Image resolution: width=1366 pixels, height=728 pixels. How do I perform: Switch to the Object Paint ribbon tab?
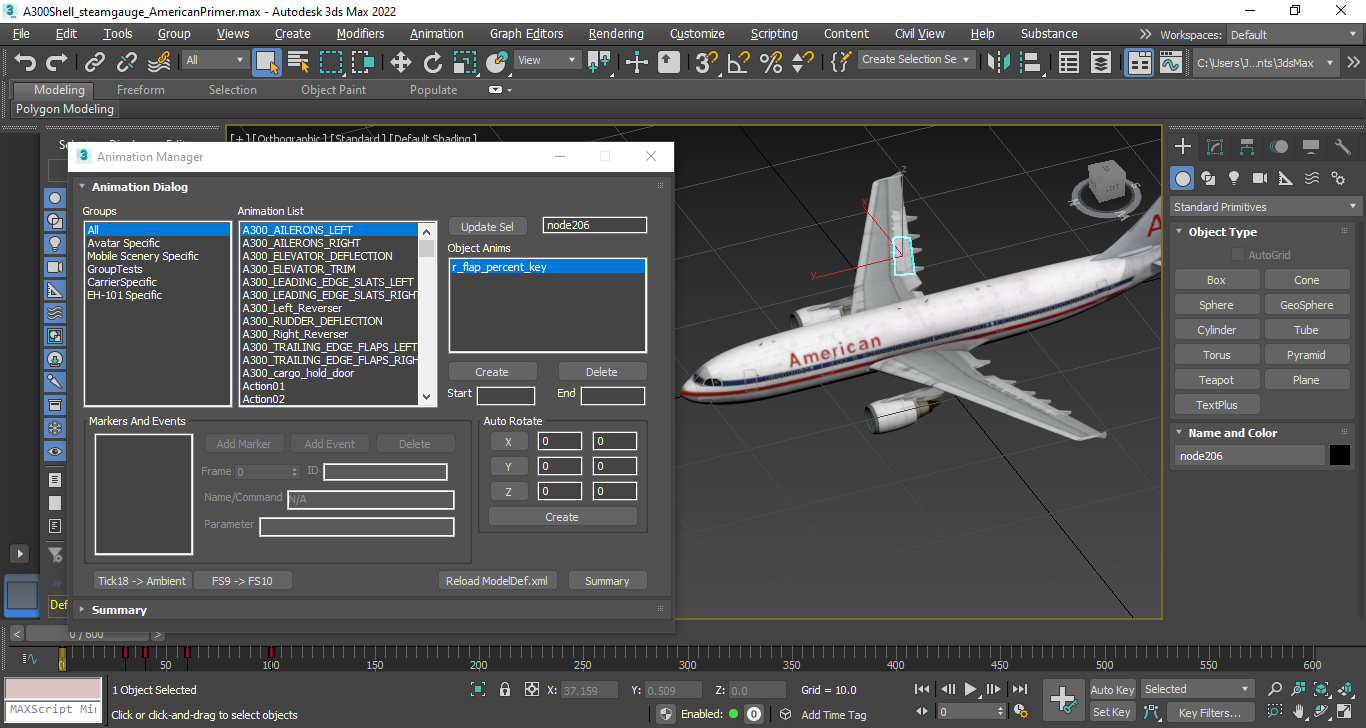334,90
